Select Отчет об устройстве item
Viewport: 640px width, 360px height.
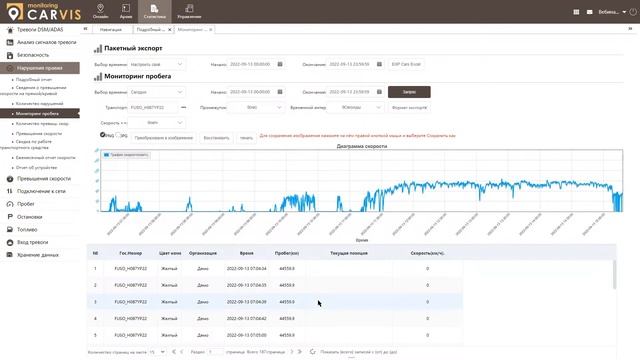coord(36,167)
